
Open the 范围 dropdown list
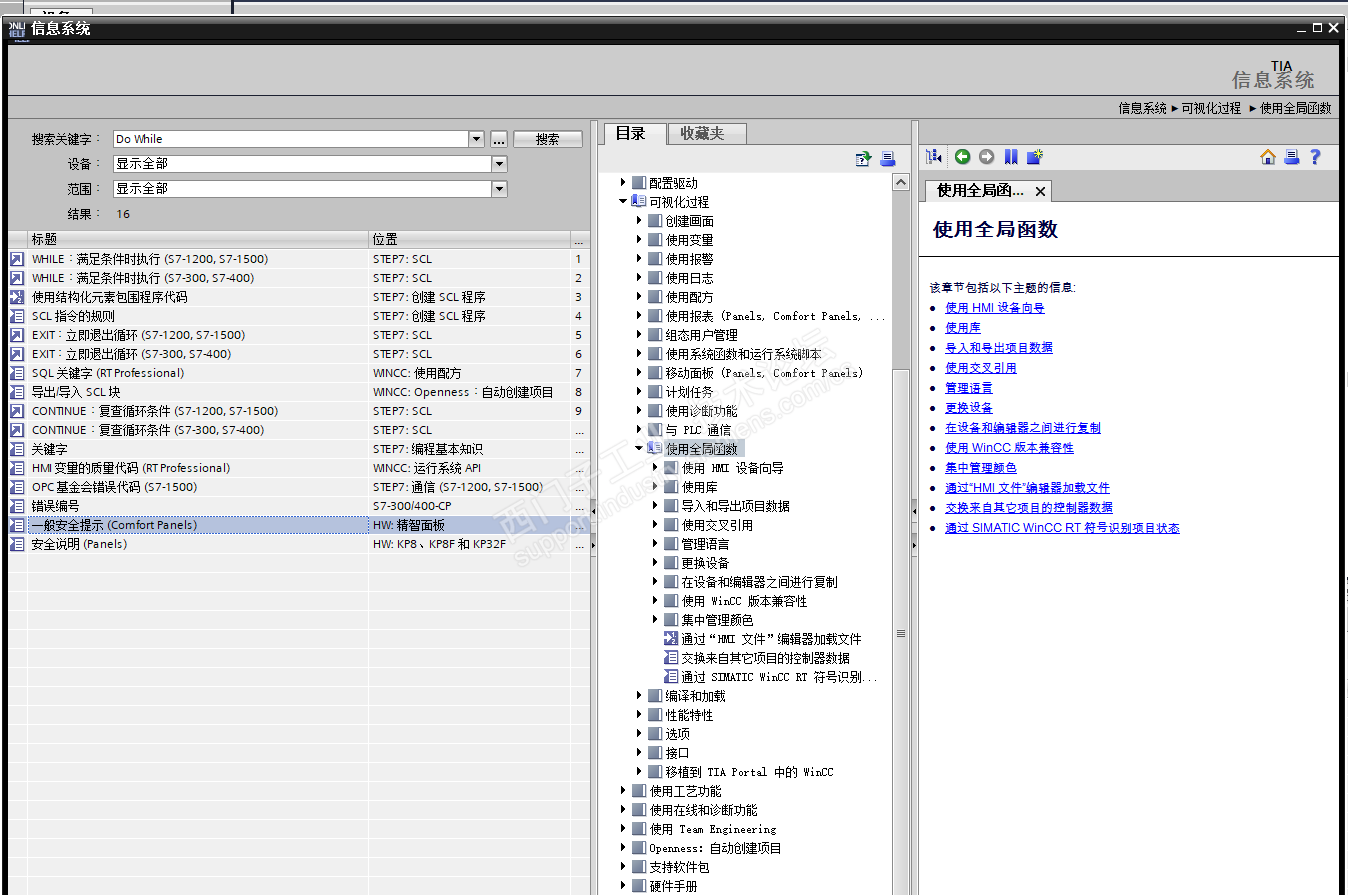pyautogui.click(x=499, y=189)
